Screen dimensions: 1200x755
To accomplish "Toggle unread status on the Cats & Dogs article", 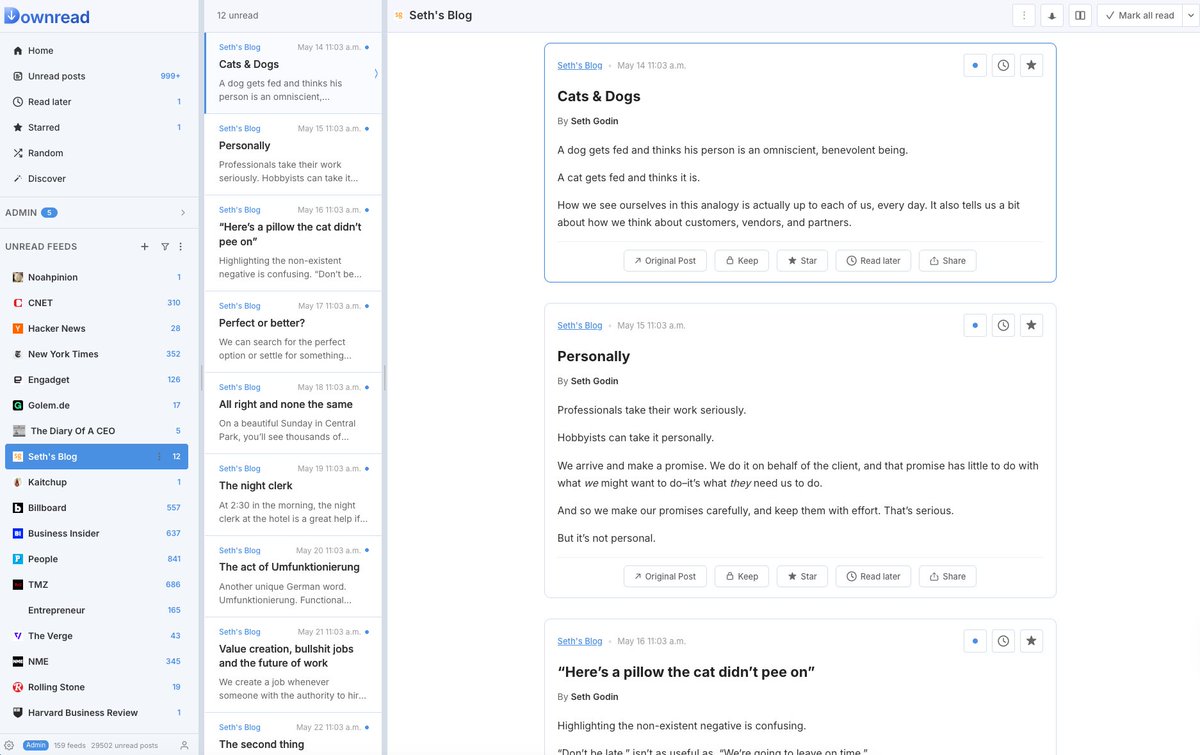I will [x=975, y=65].
